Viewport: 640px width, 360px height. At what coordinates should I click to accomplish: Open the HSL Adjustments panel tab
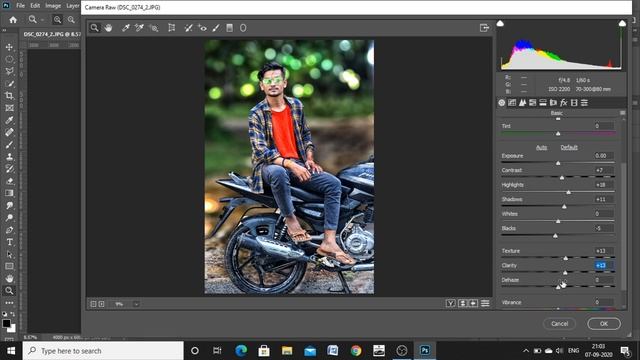533,103
